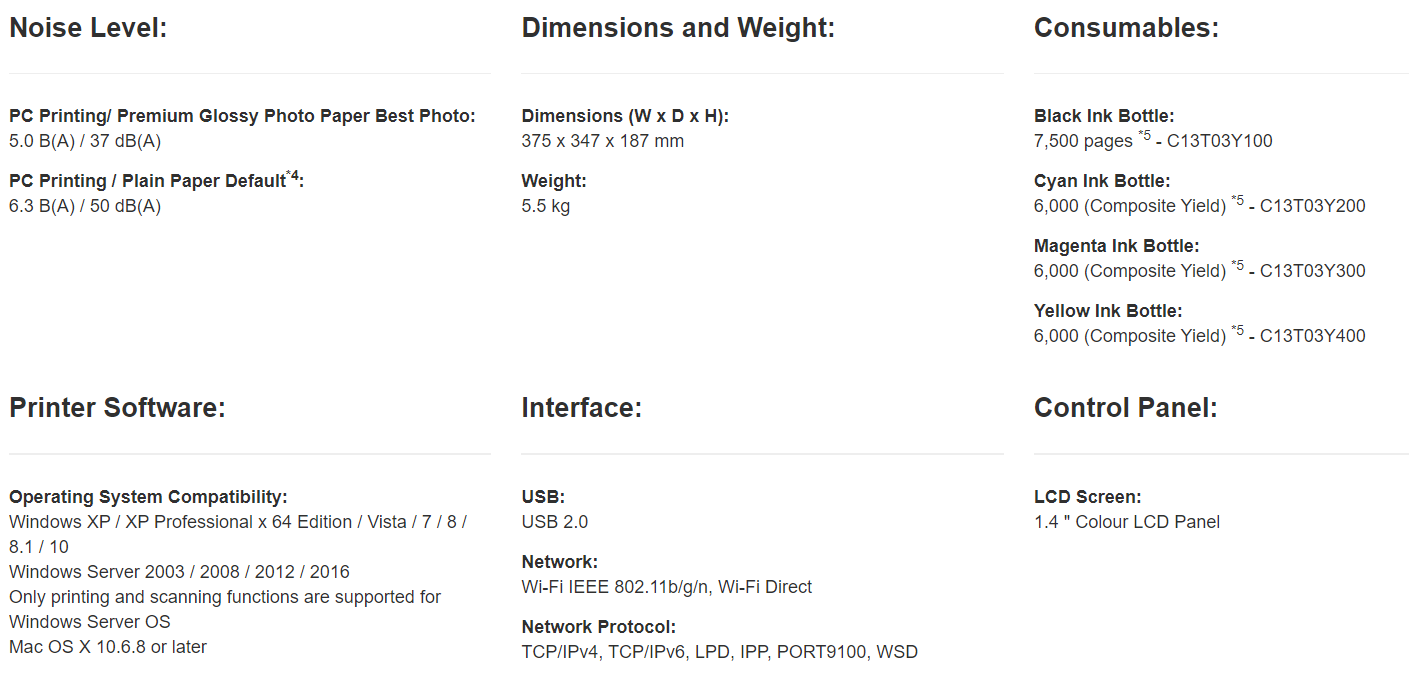Viewport: 1409px width, 685px height.
Task: Click the "Dimensions and Weight:" heading
Action: (677, 28)
